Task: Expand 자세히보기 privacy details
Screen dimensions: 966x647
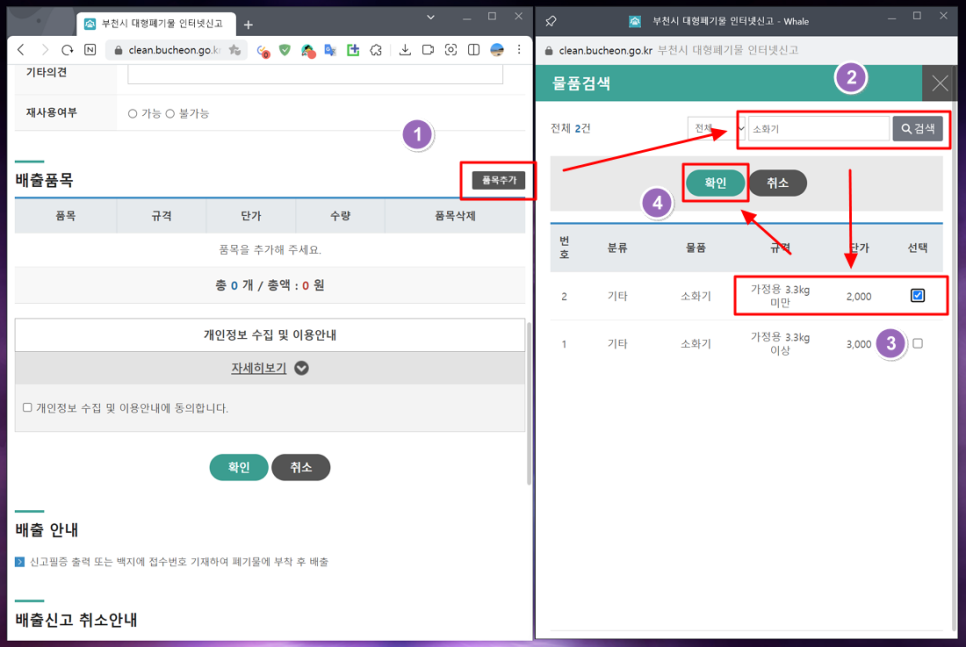Action: pos(269,368)
